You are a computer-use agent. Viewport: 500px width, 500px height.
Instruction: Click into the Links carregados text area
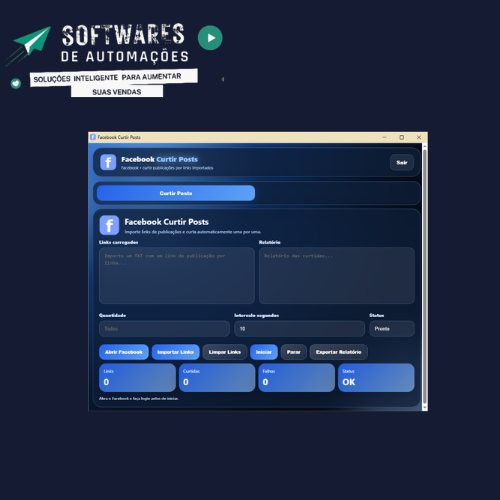[177, 275]
